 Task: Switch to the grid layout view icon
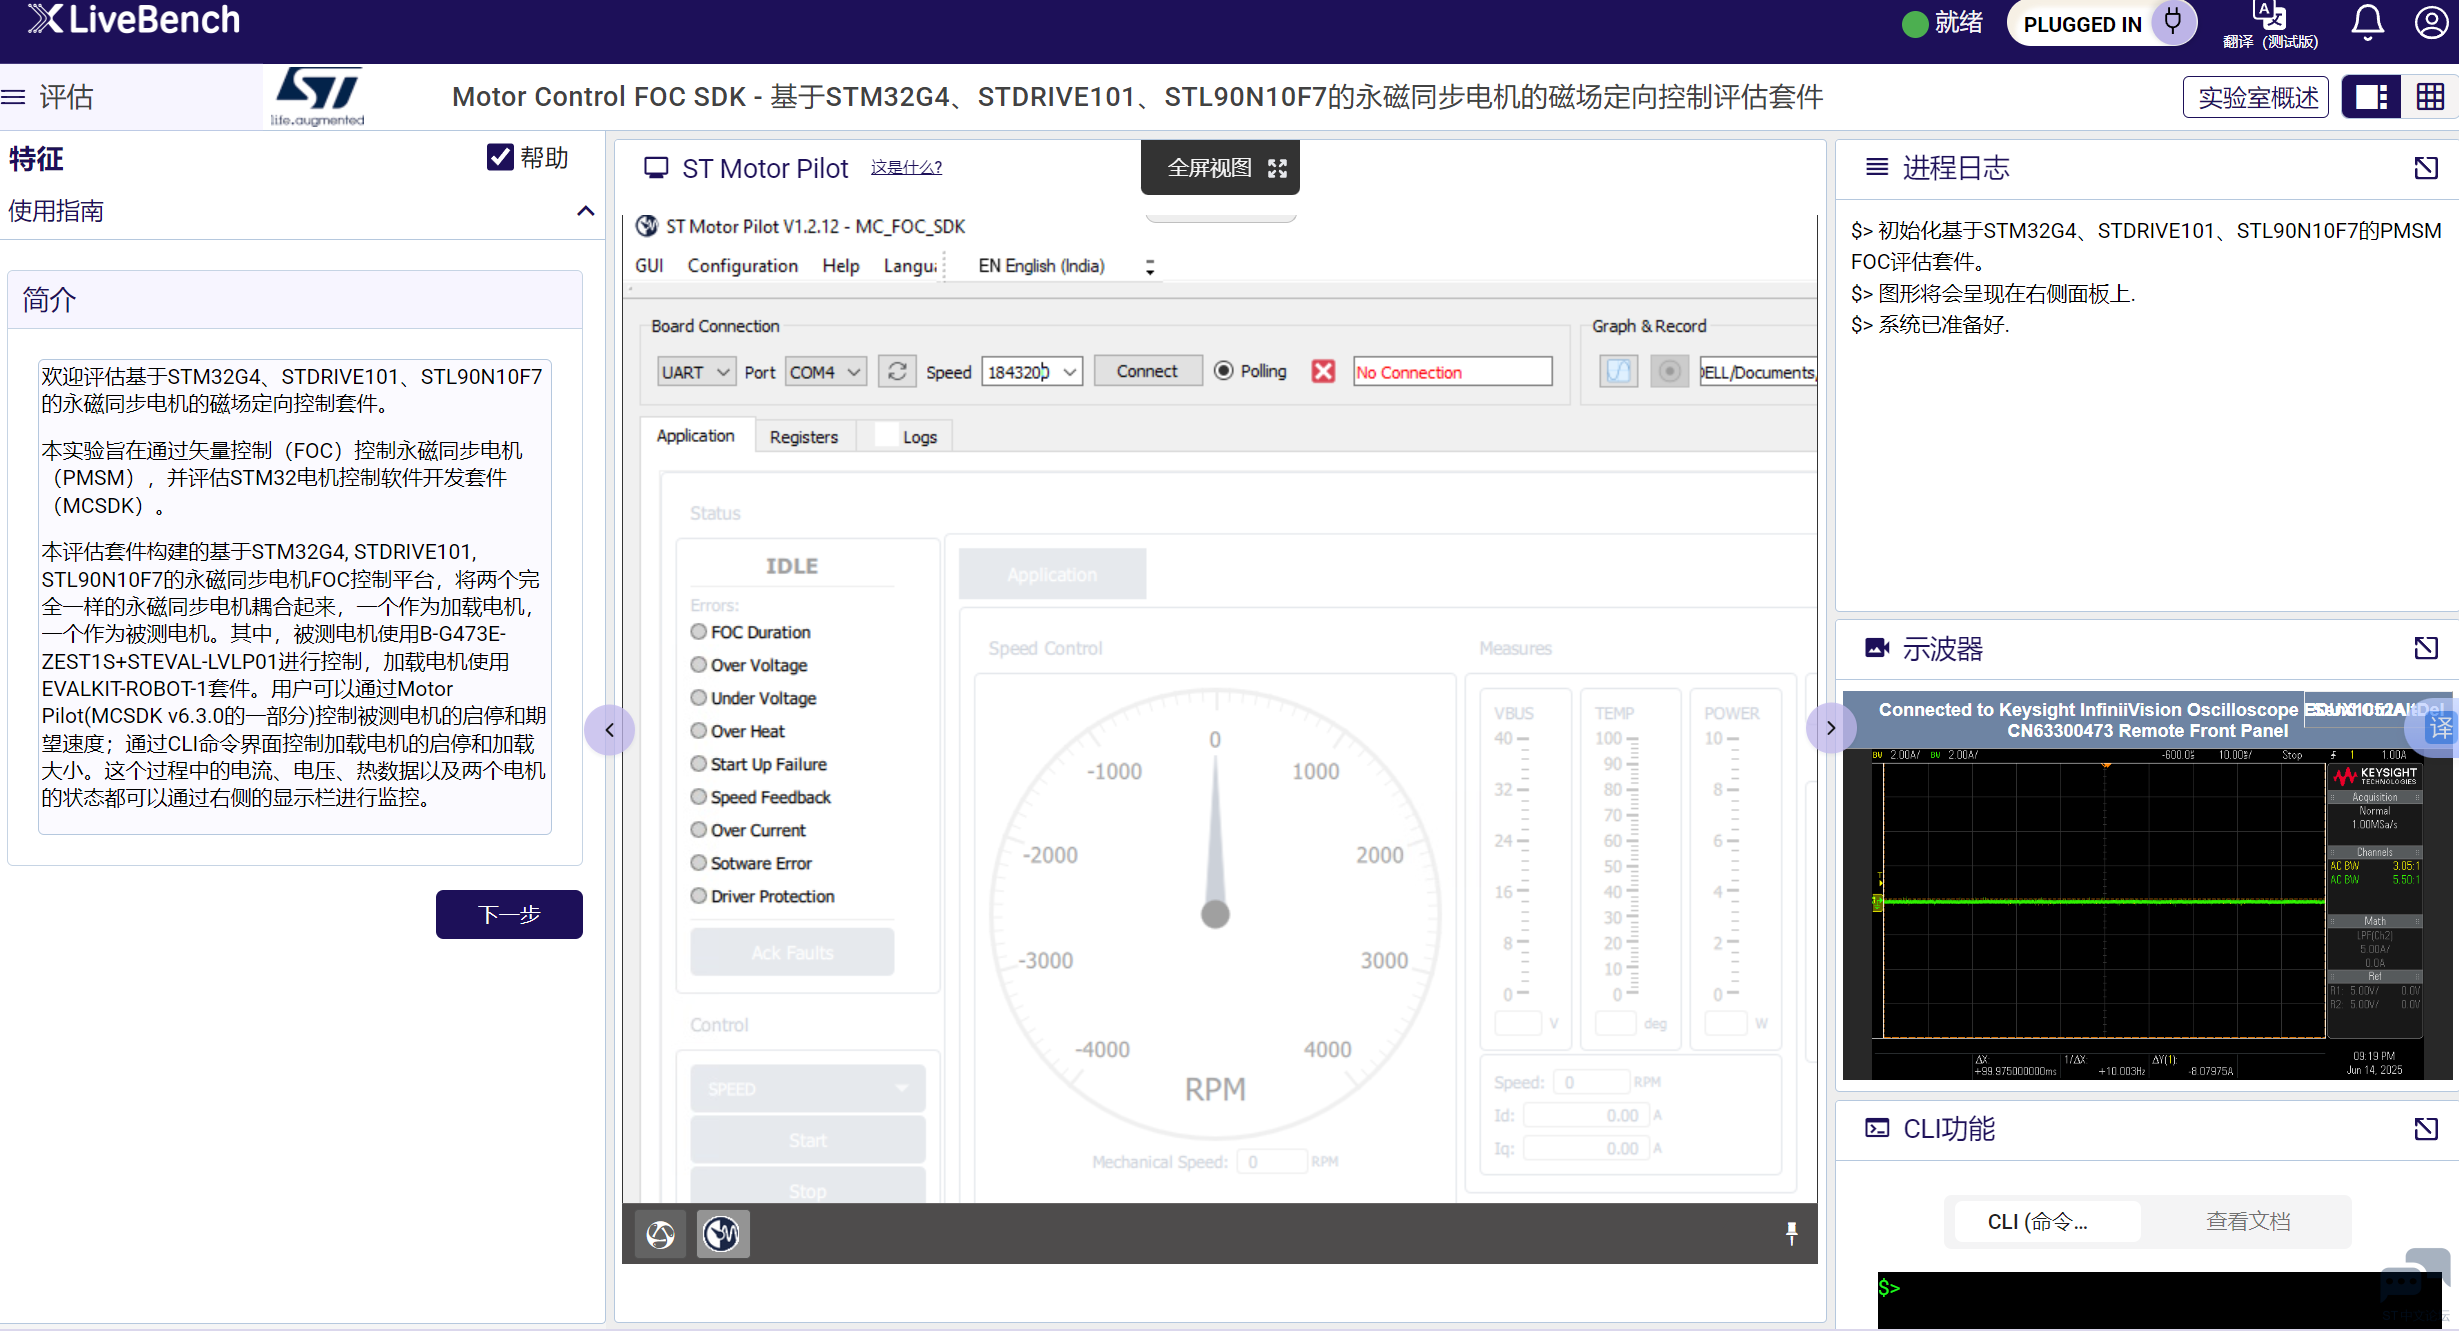[x=2430, y=97]
